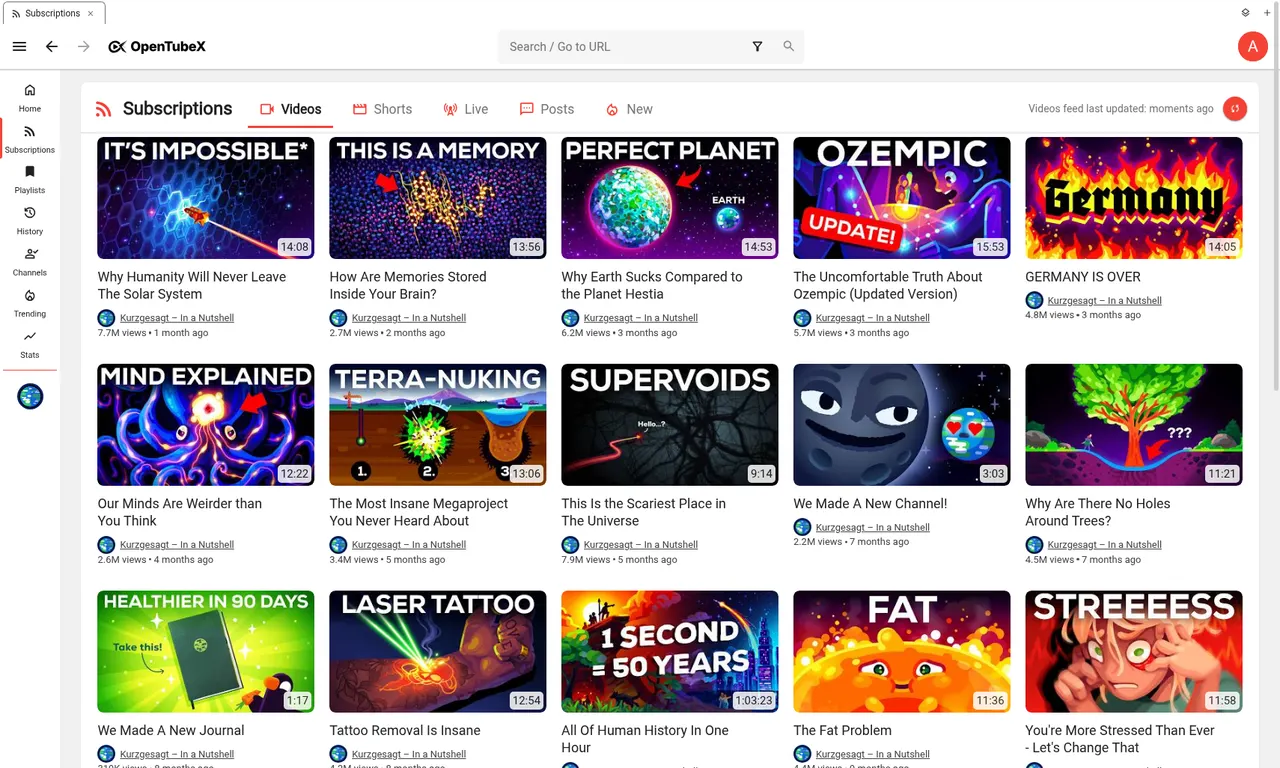Open search filters funnel icon
Image resolution: width=1280 pixels, height=768 pixels.
757,46
